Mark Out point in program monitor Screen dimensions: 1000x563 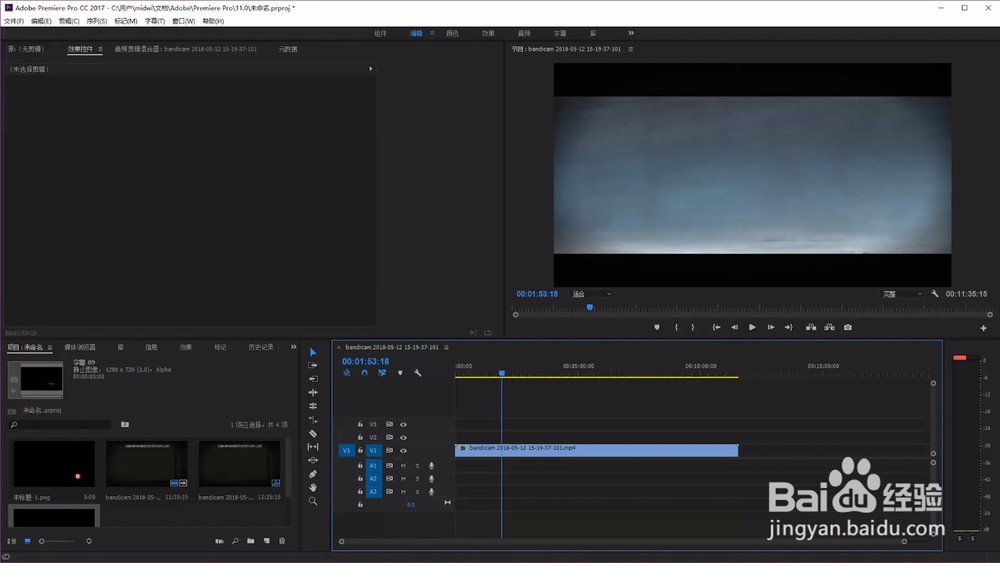pyautogui.click(x=693, y=327)
